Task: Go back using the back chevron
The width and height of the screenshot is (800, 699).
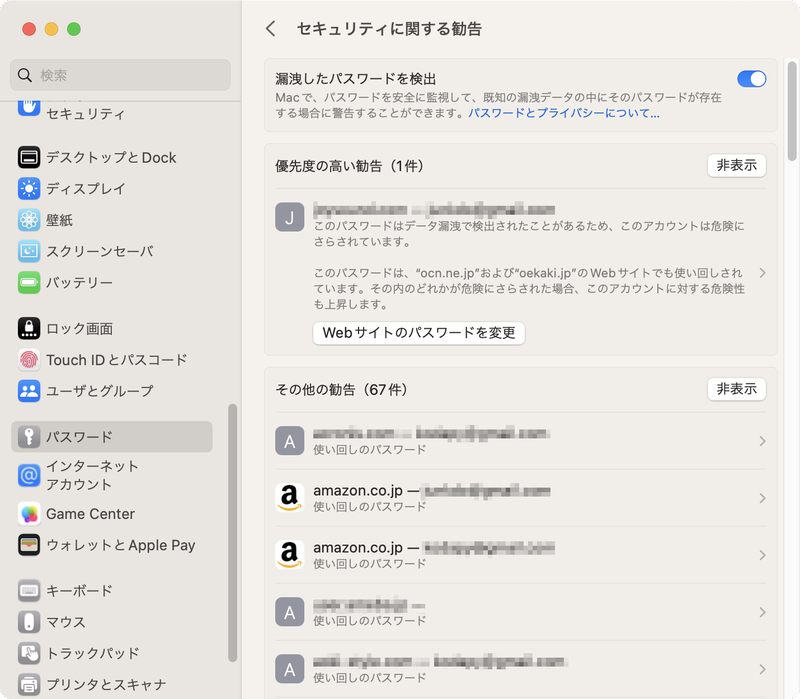Action: pos(270,29)
